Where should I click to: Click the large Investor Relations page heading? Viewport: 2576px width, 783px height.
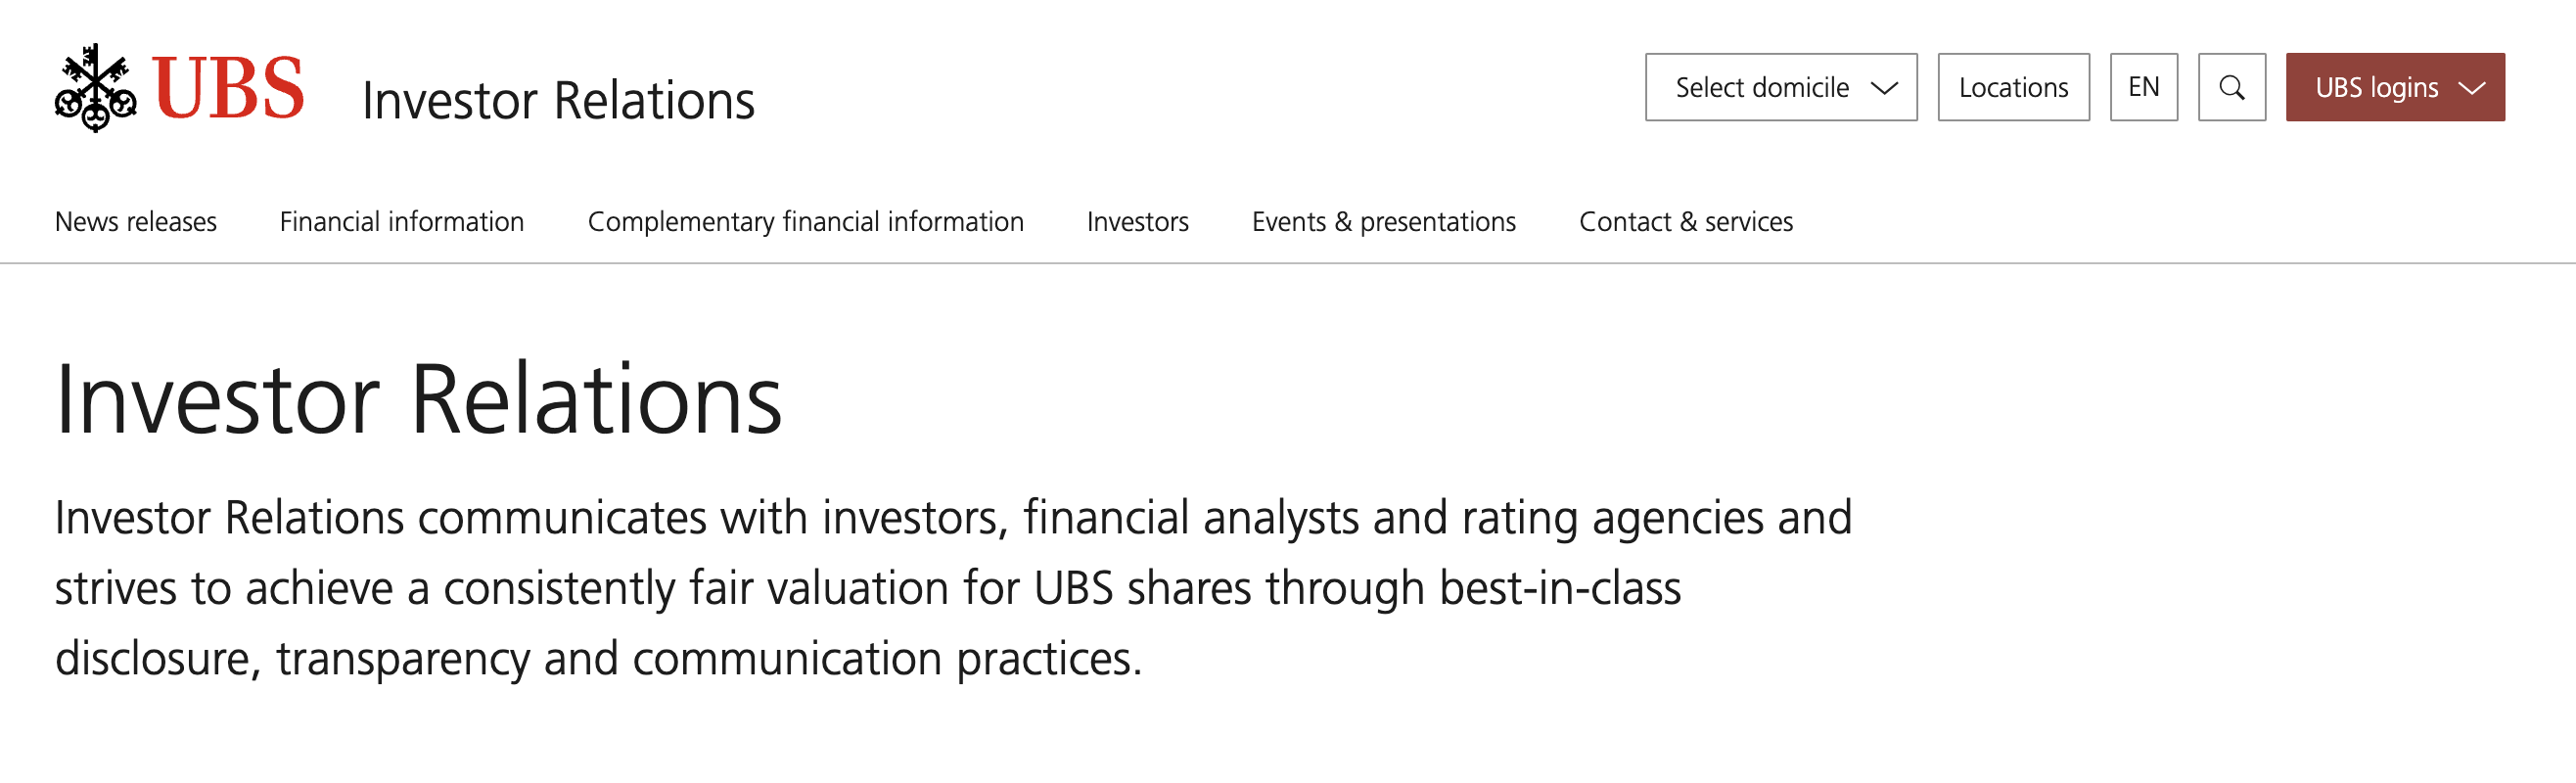pyautogui.click(x=418, y=400)
